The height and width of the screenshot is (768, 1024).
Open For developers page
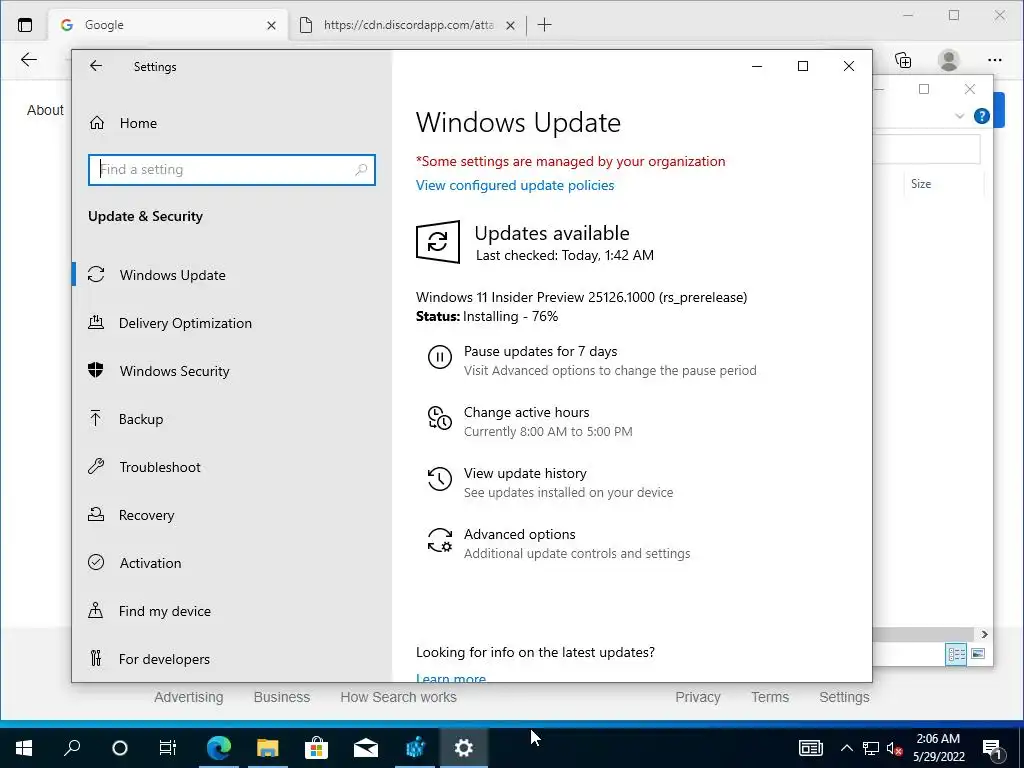click(x=164, y=659)
